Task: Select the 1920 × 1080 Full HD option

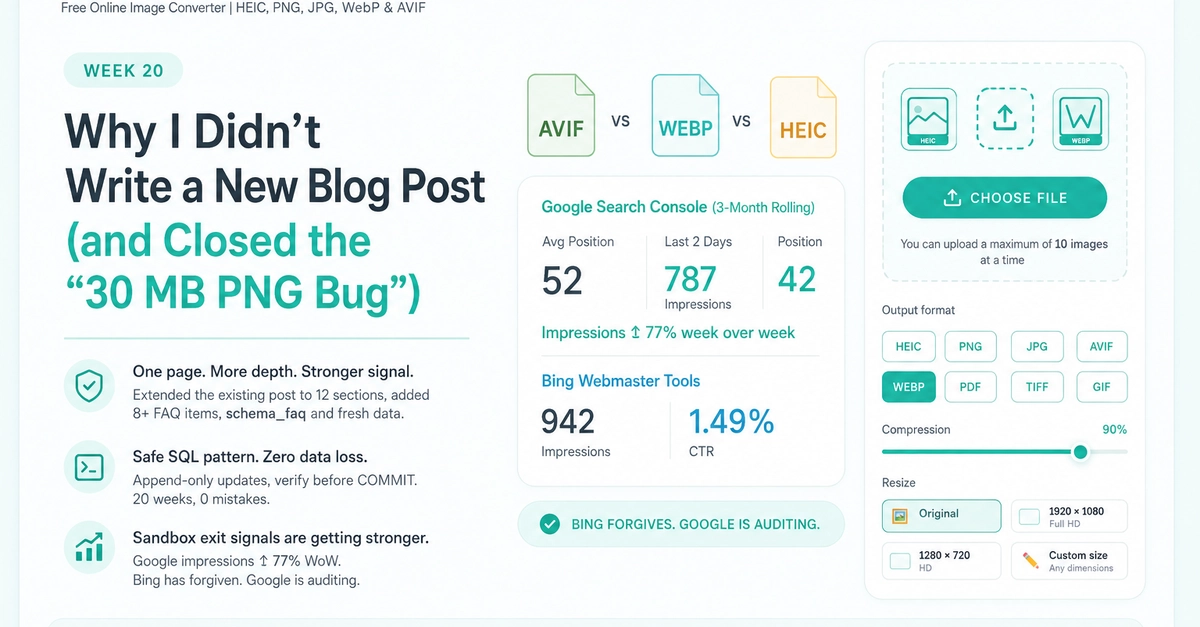Action: tap(1069, 516)
